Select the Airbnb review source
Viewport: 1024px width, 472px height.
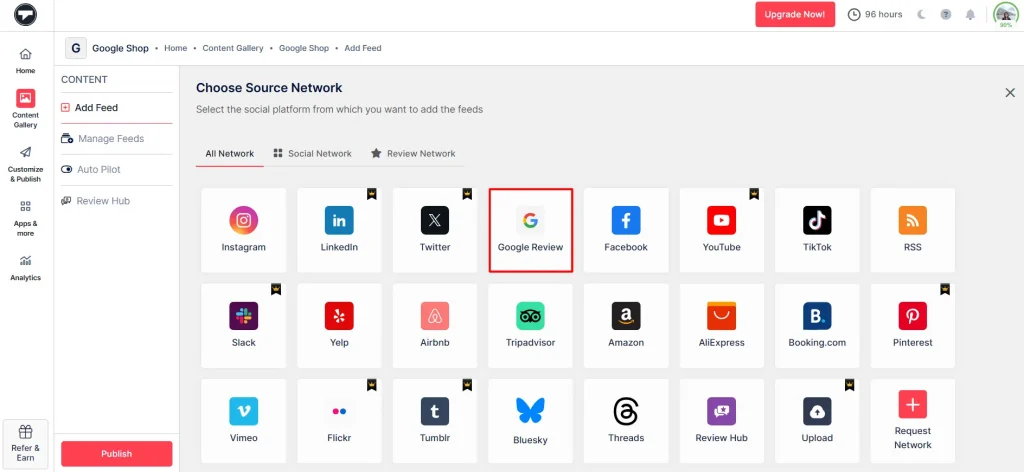pos(434,325)
